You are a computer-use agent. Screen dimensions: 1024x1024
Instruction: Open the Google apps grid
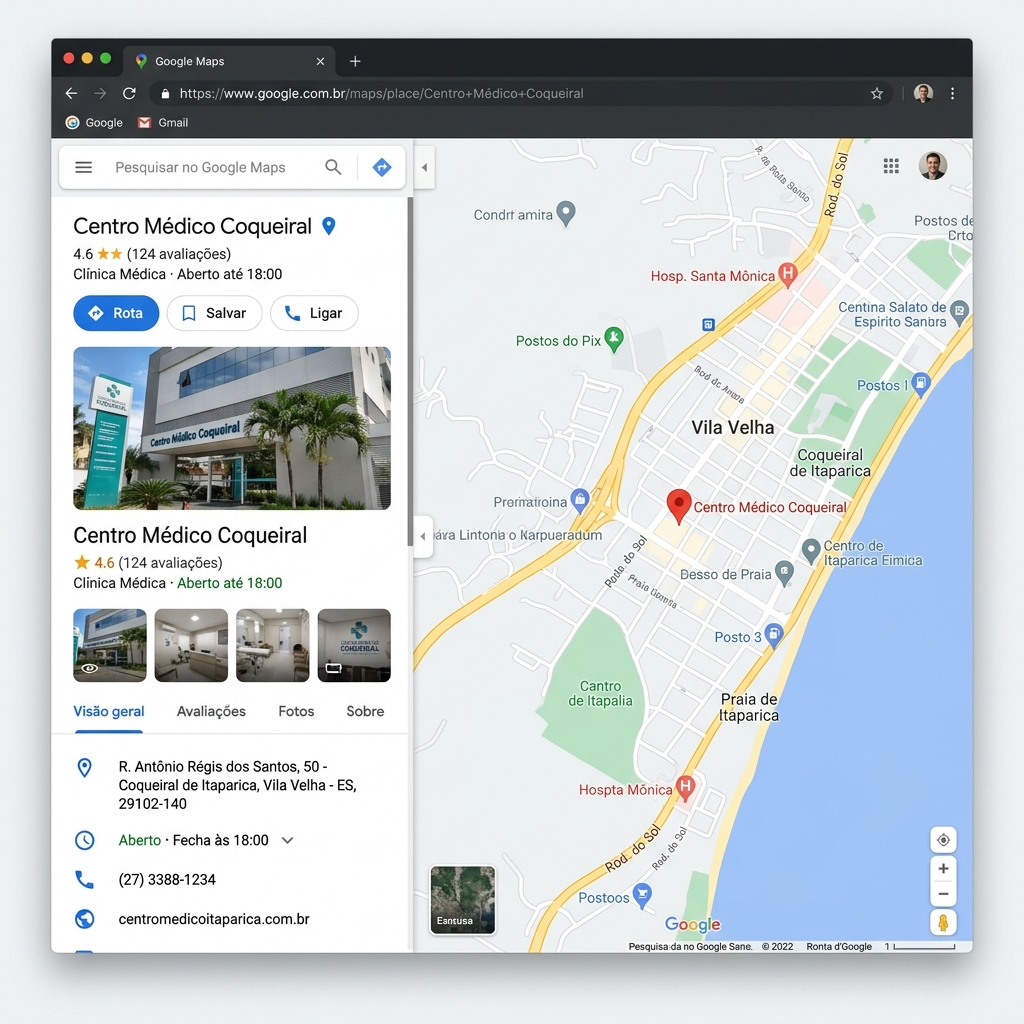click(x=891, y=166)
